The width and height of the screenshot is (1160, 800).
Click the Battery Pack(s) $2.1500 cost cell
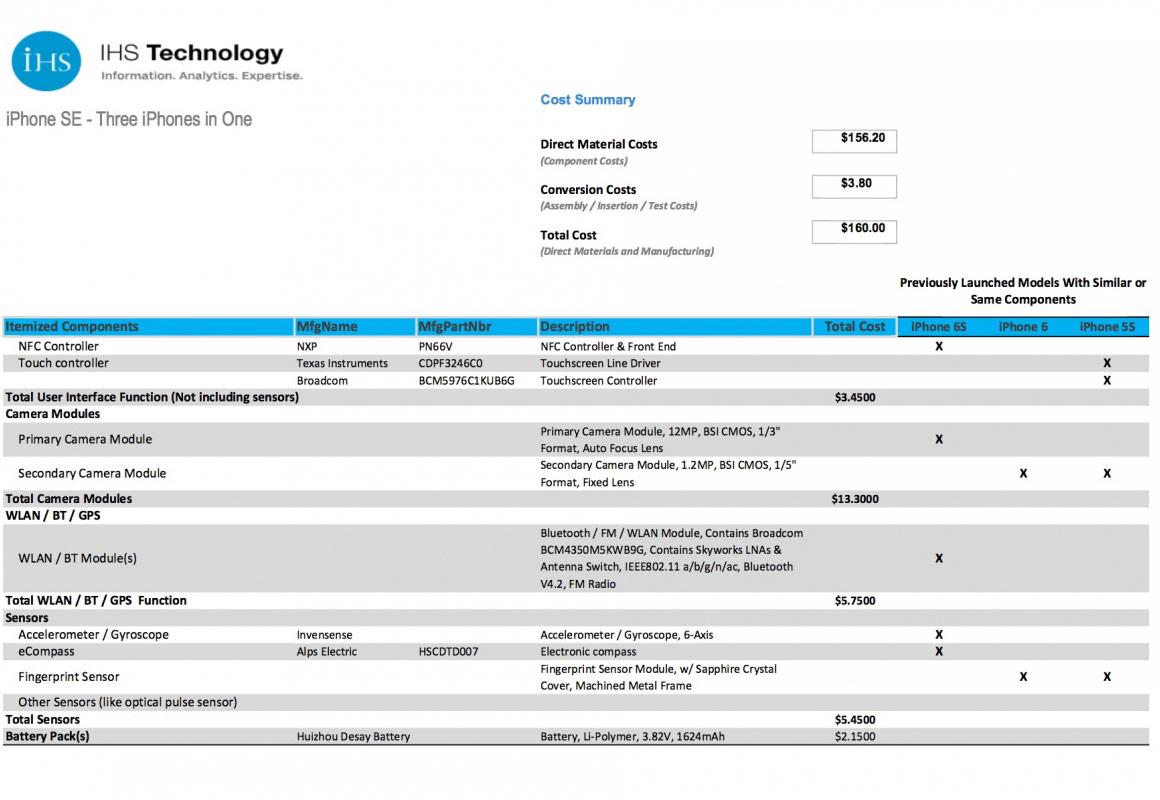tap(855, 737)
